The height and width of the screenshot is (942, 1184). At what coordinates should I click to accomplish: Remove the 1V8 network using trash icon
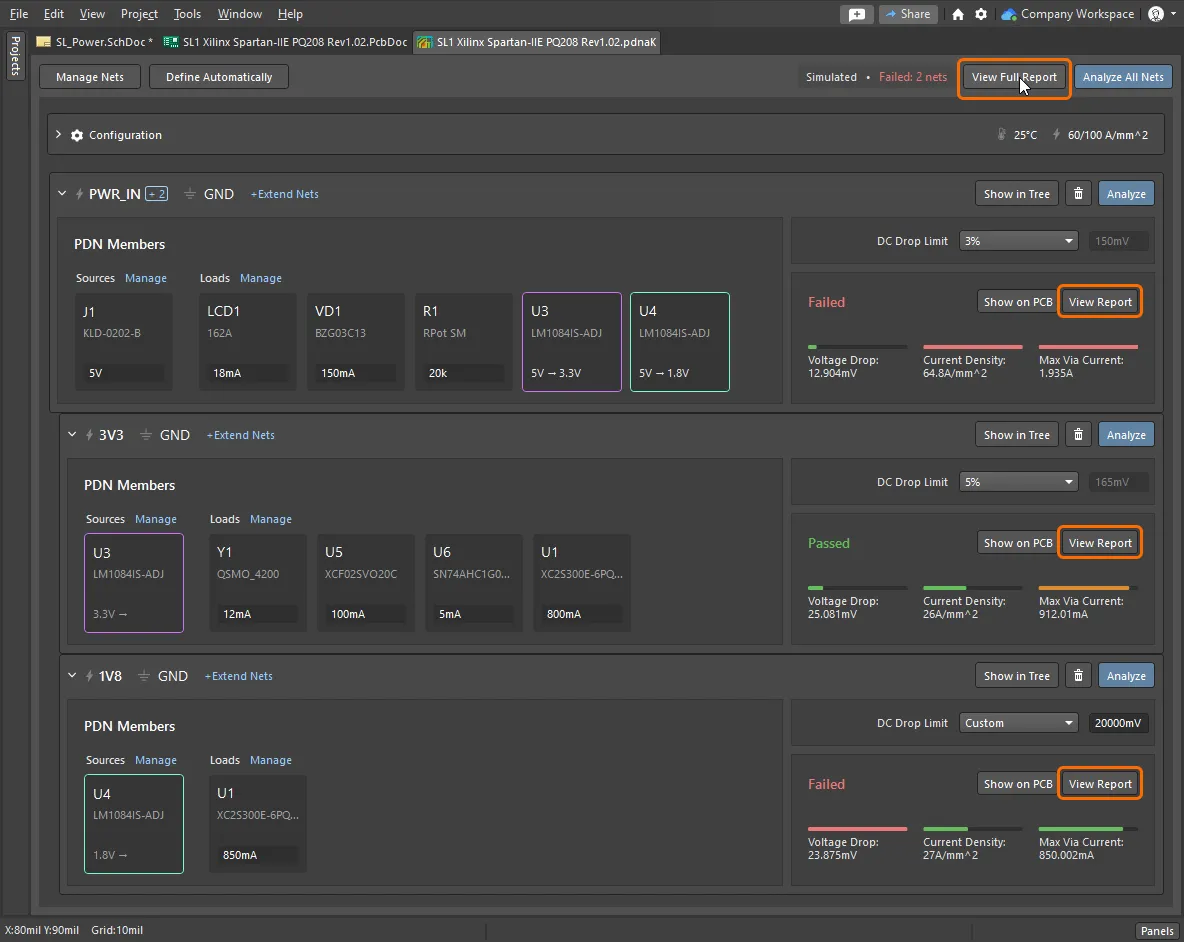coord(1078,676)
